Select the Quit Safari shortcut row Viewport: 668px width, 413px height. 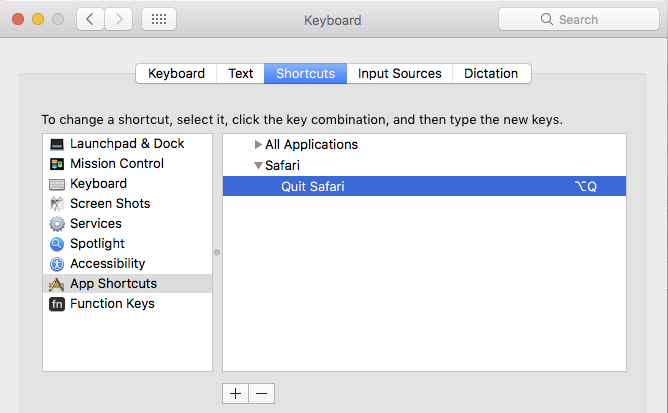424,186
